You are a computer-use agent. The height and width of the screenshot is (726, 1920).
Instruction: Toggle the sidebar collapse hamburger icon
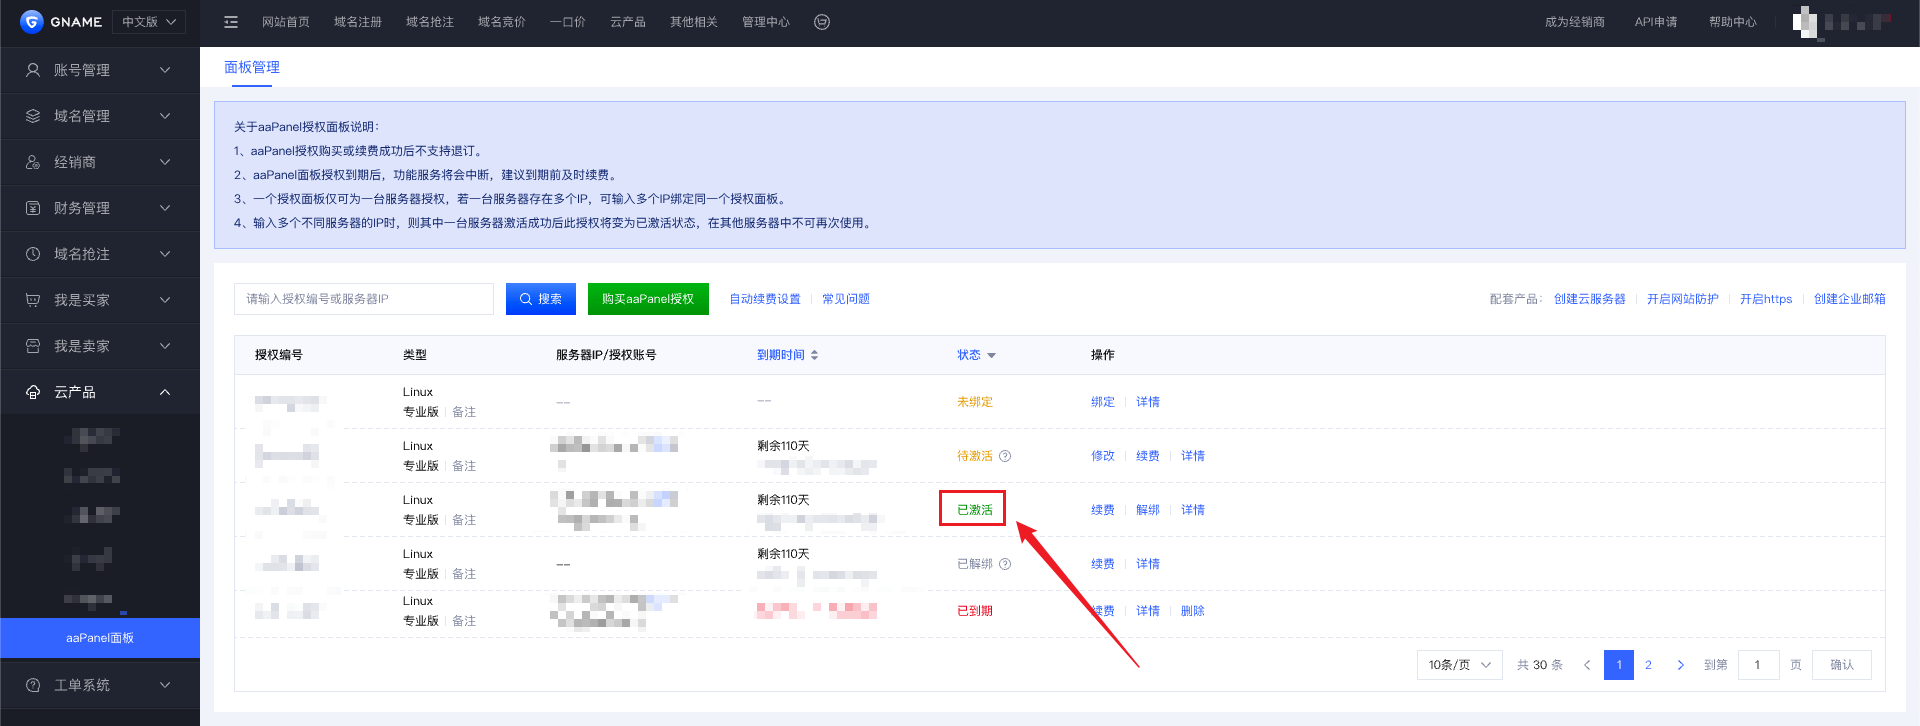tap(231, 22)
